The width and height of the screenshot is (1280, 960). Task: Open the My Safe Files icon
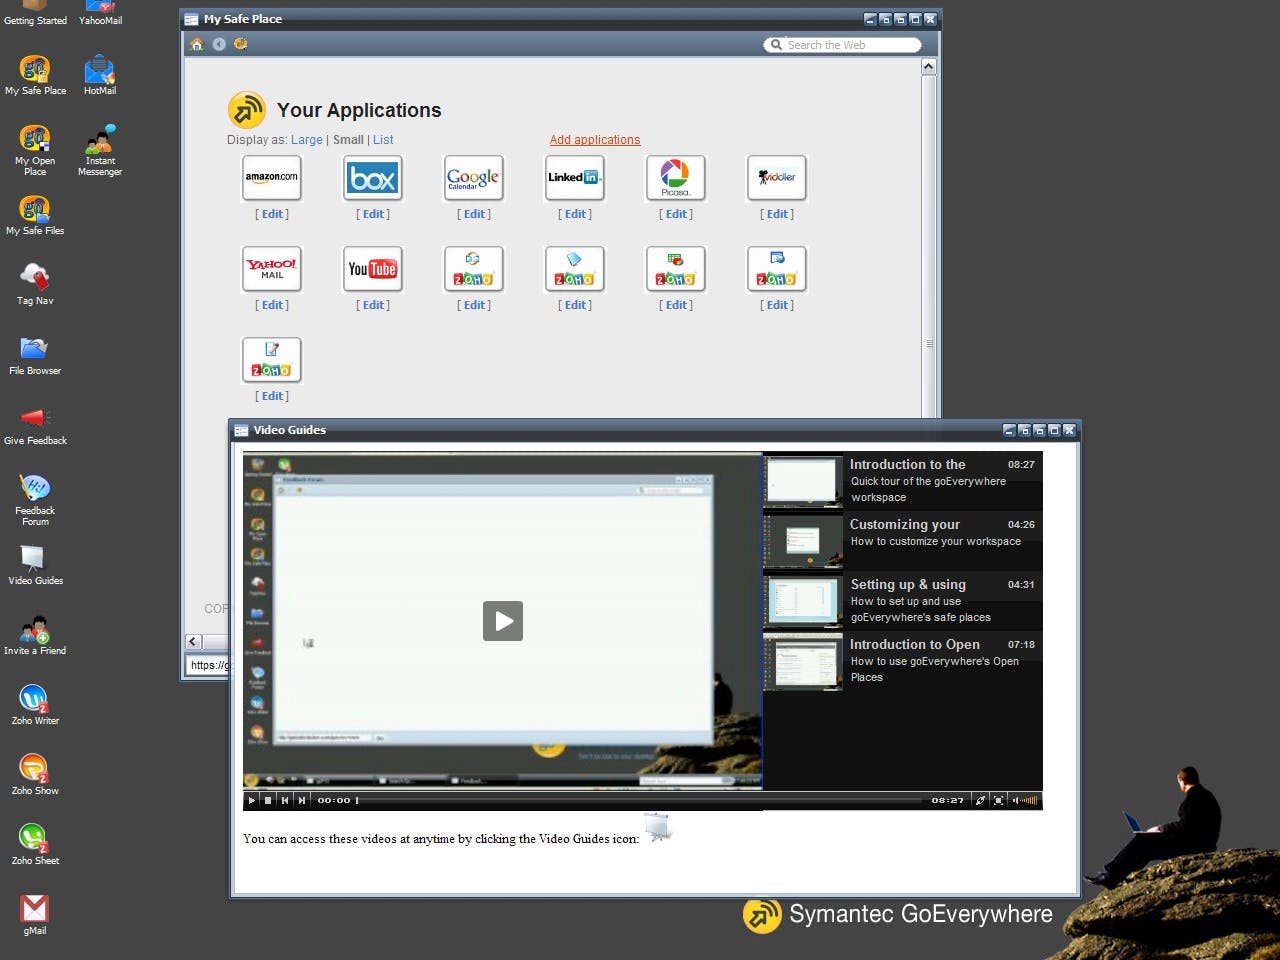click(35, 215)
